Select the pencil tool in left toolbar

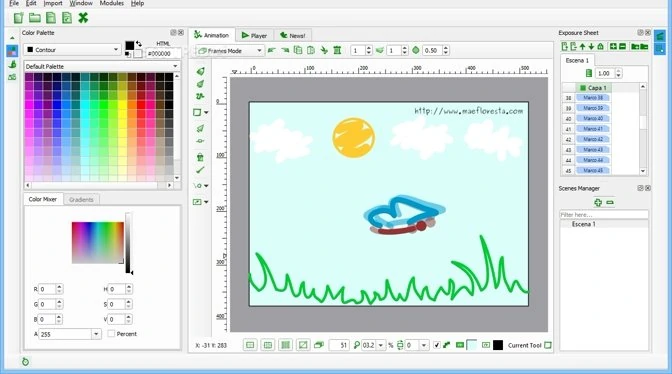200,72
